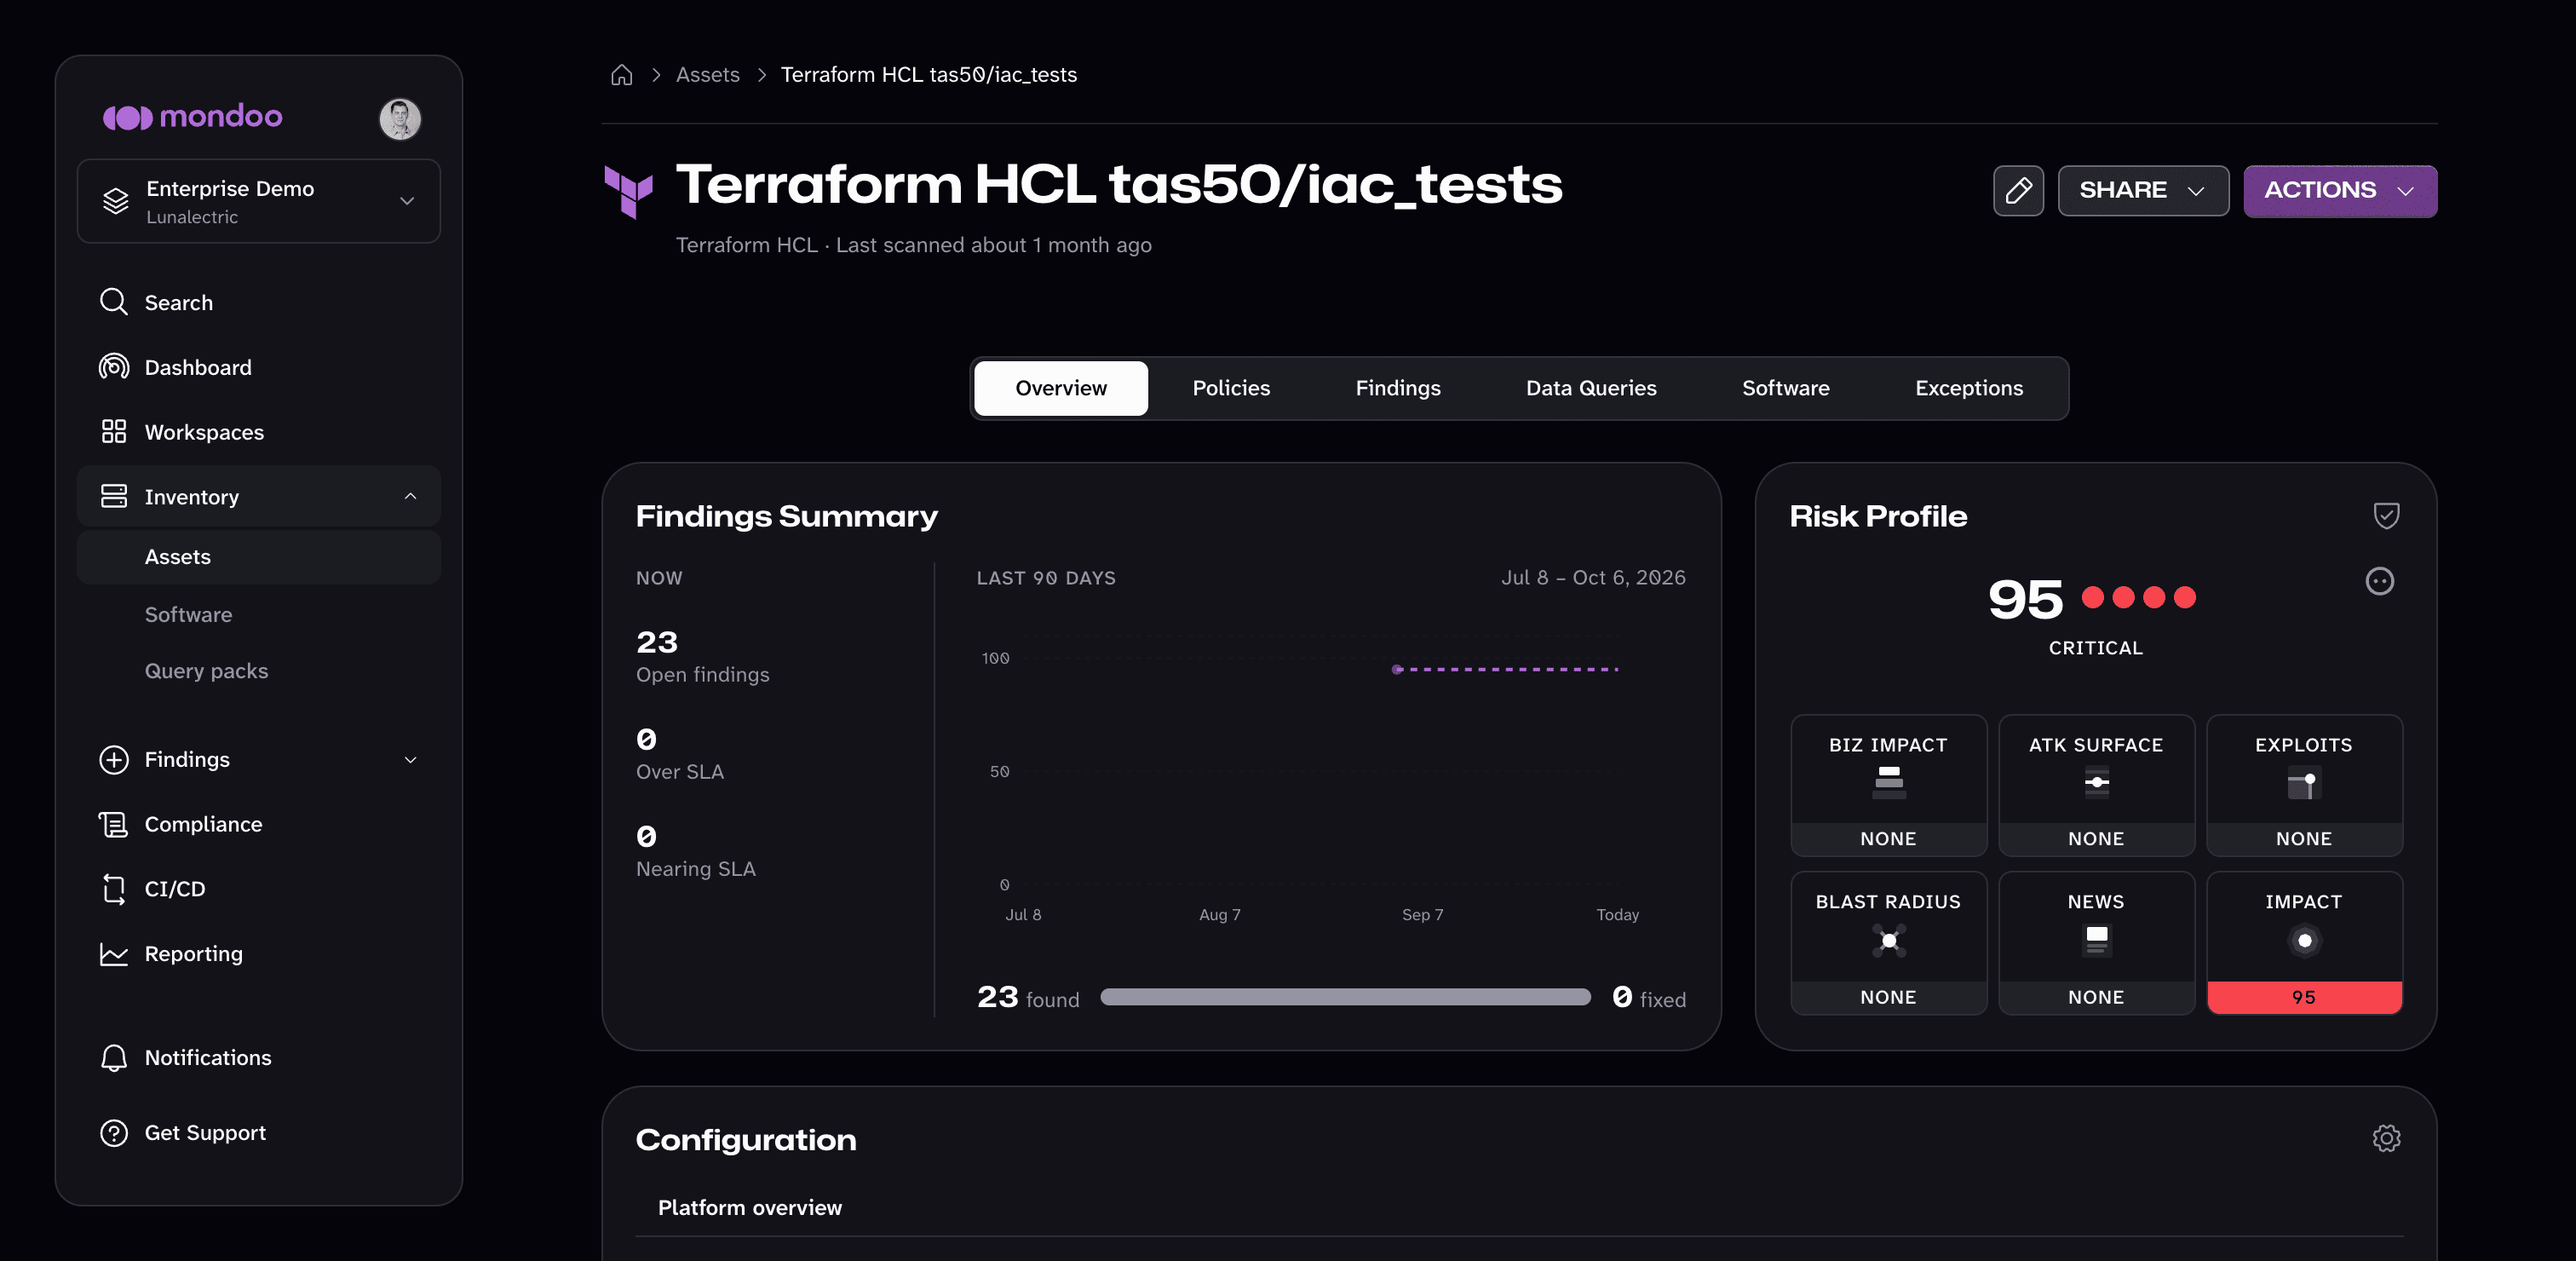Click the home breadcrumb icon
The height and width of the screenshot is (1261, 2576).
pos(621,75)
